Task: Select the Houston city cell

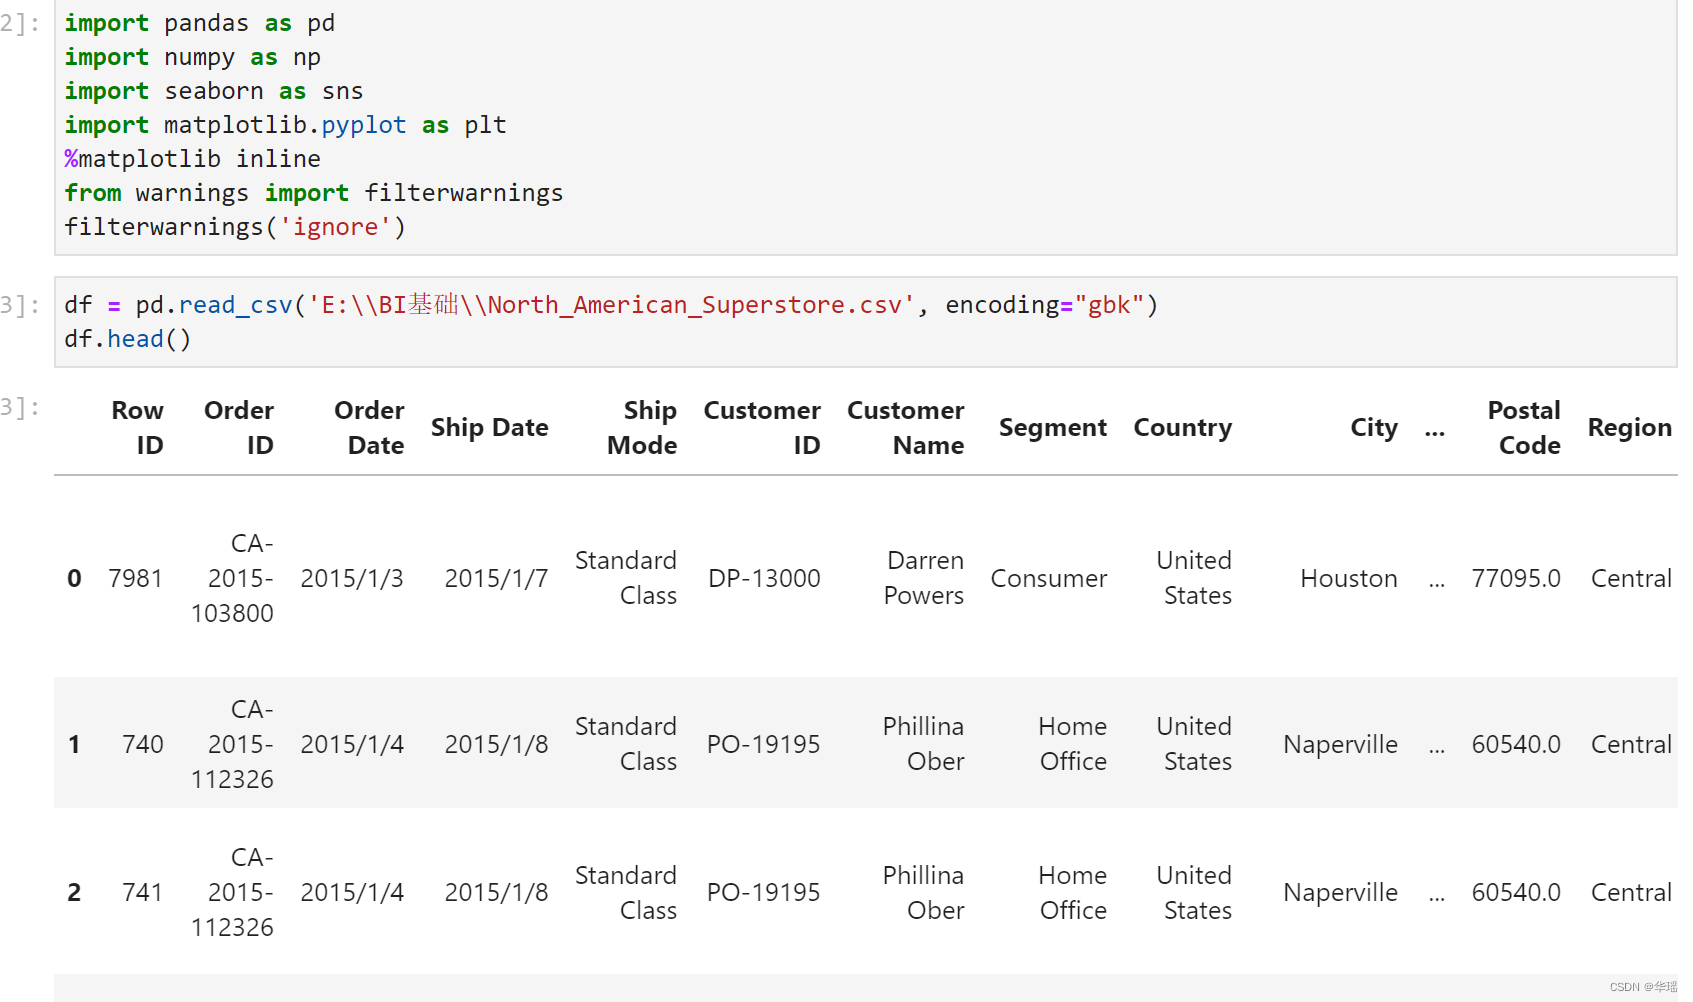Action: click(x=1348, y=578)
